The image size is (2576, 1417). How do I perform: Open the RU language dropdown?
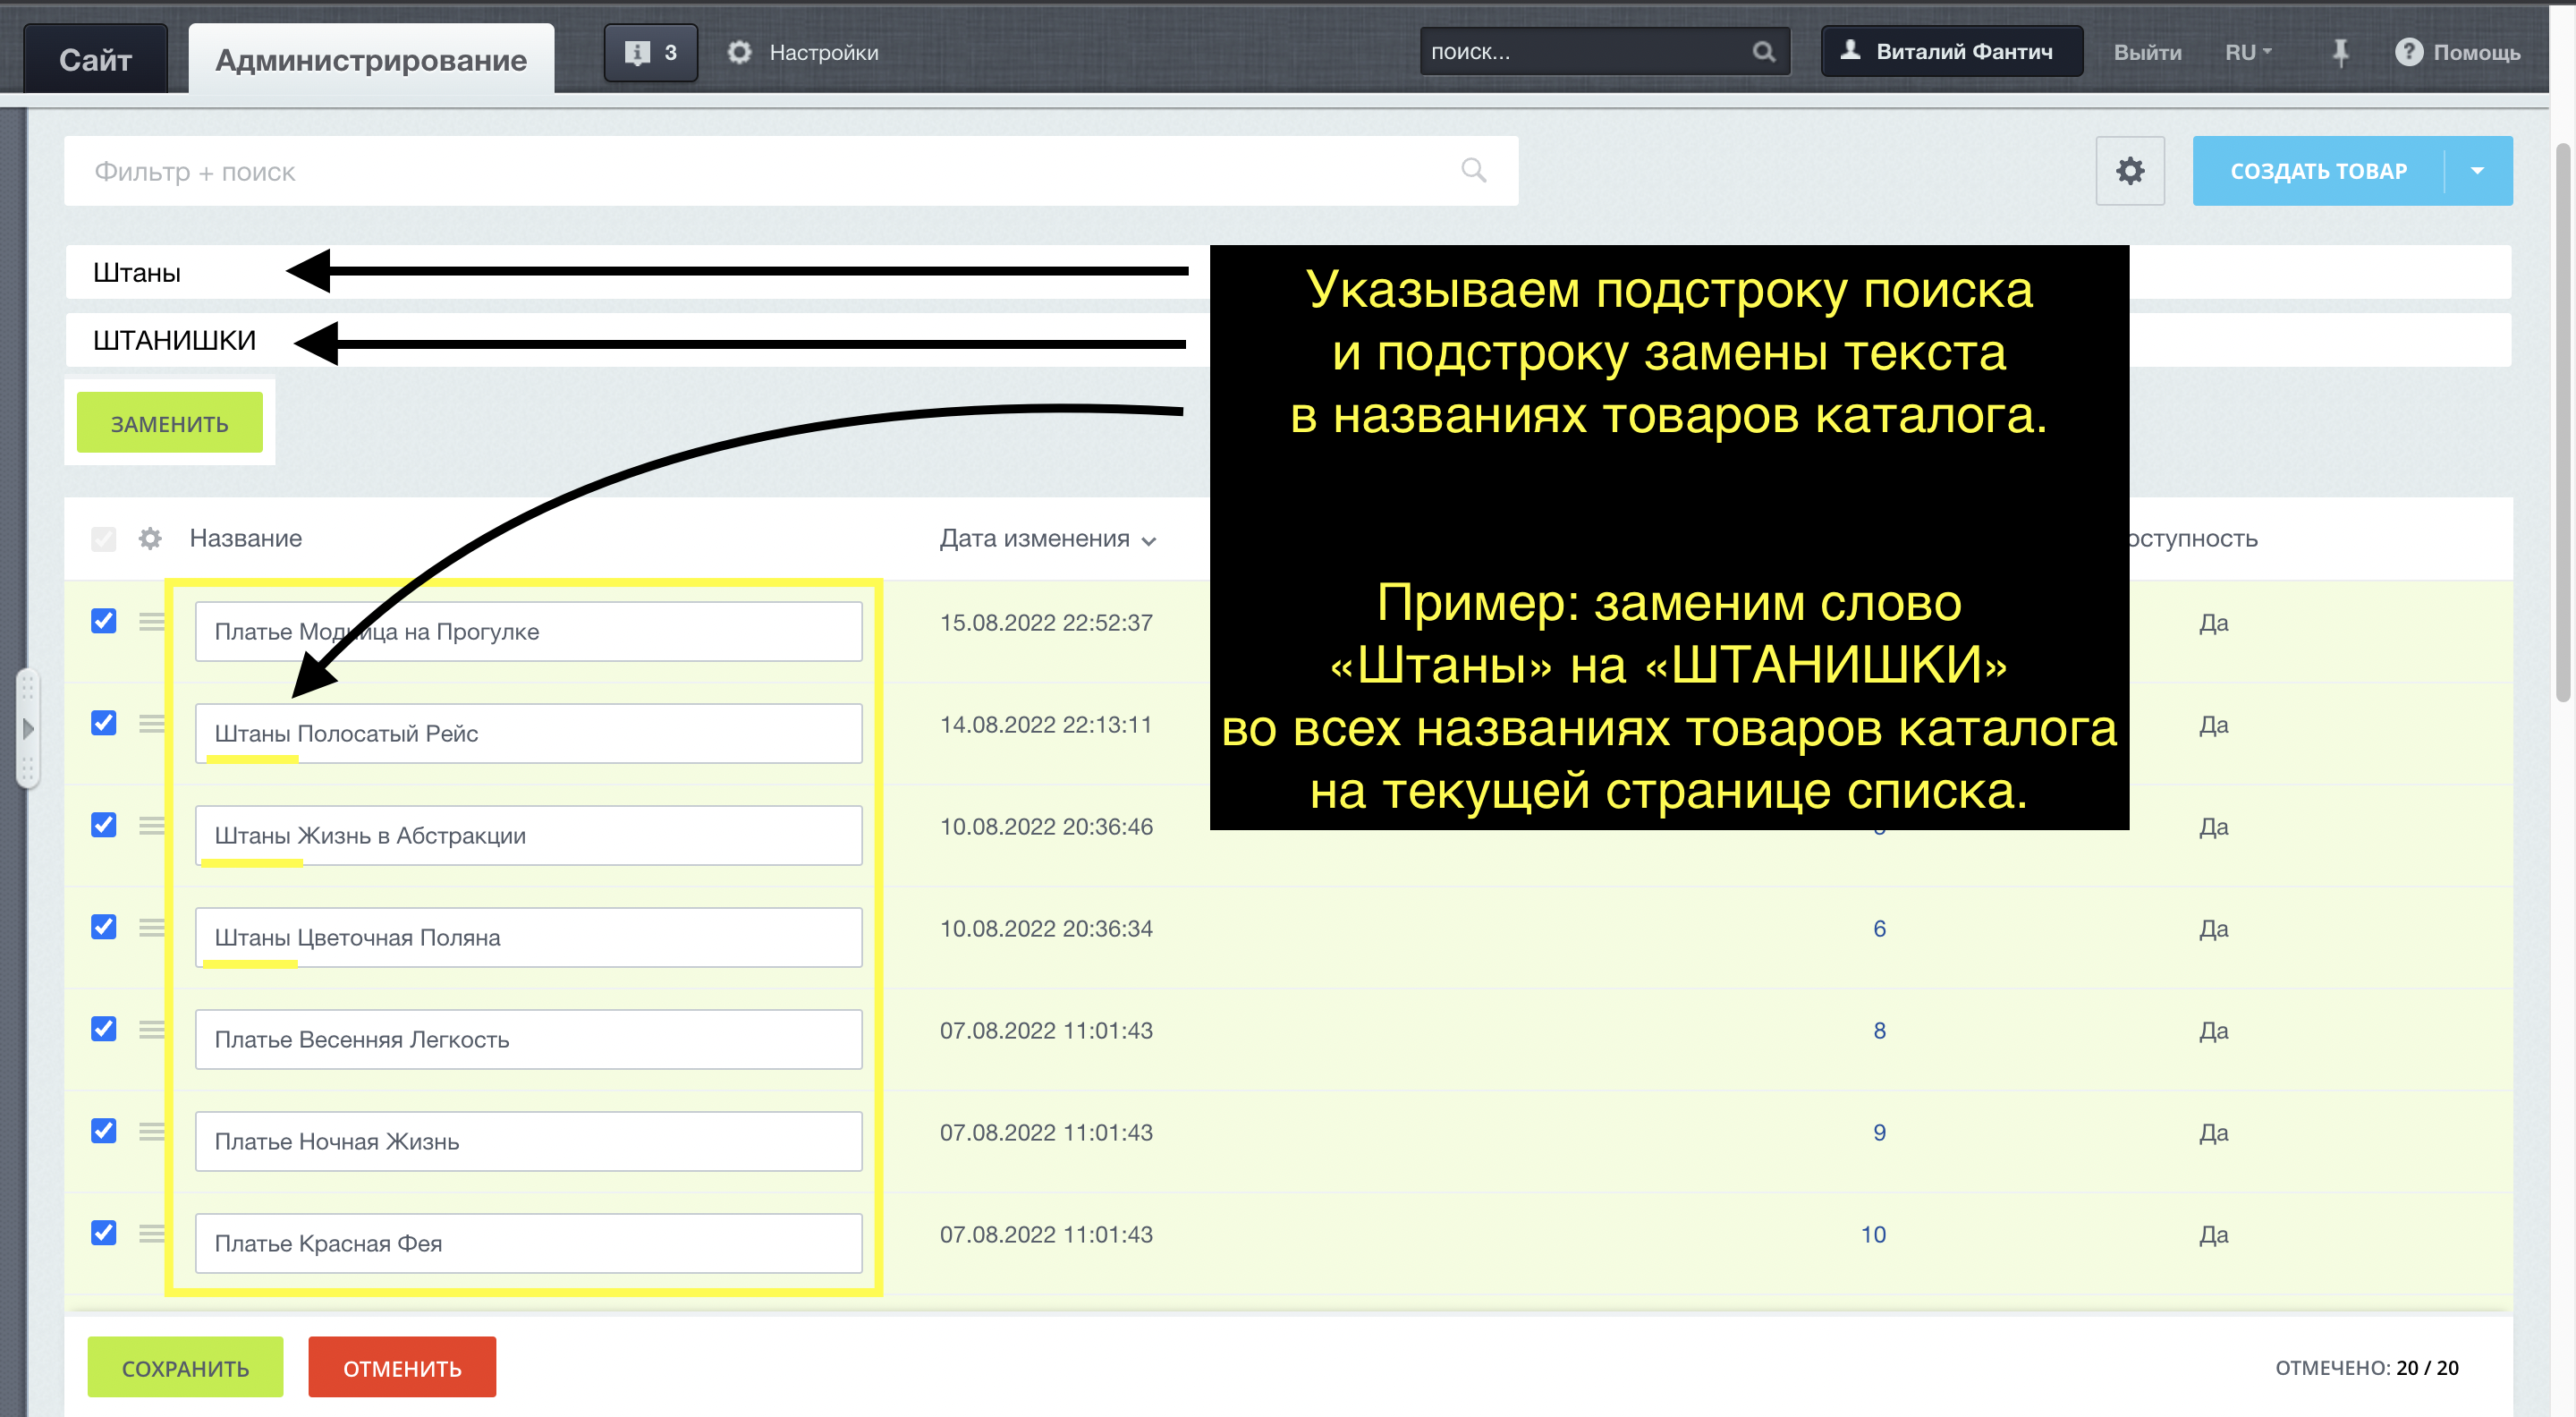[x=2248, y=52]
